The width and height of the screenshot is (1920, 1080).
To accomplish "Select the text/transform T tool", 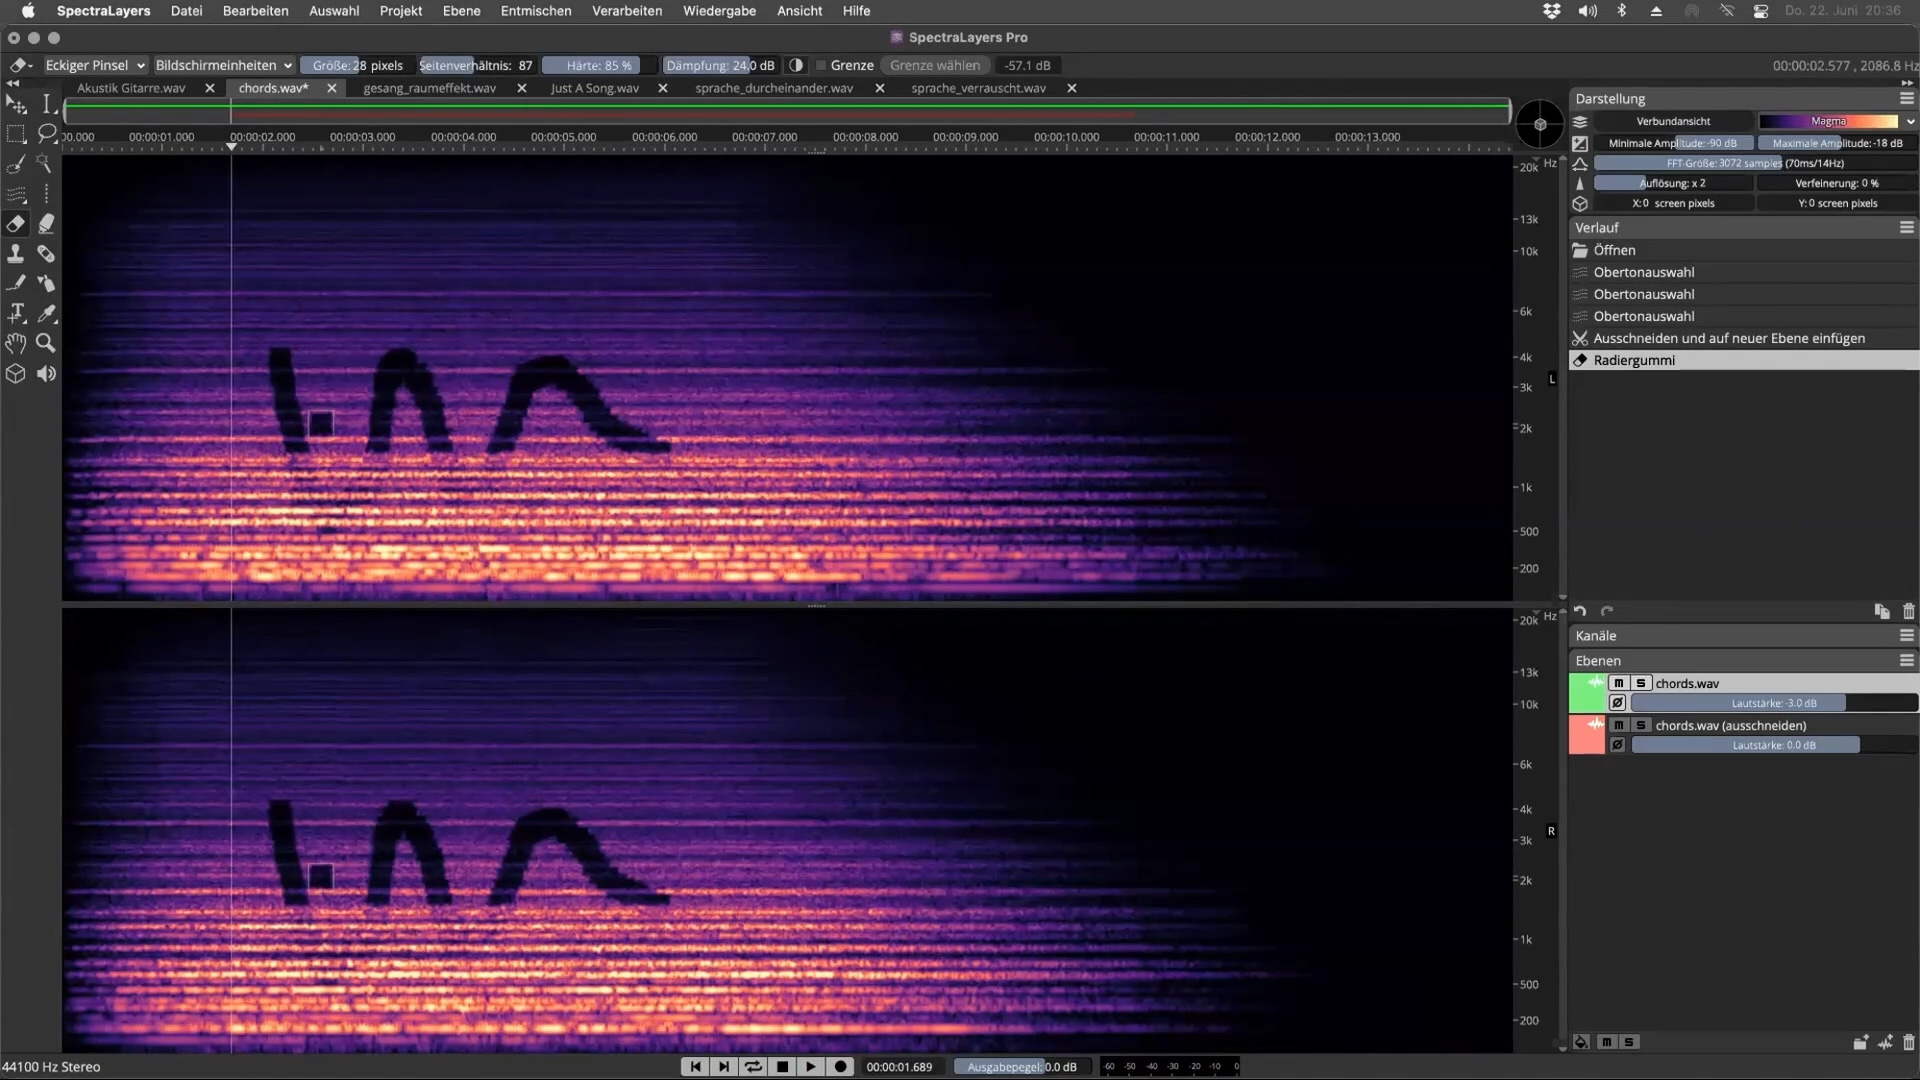I will click(16, 314).
